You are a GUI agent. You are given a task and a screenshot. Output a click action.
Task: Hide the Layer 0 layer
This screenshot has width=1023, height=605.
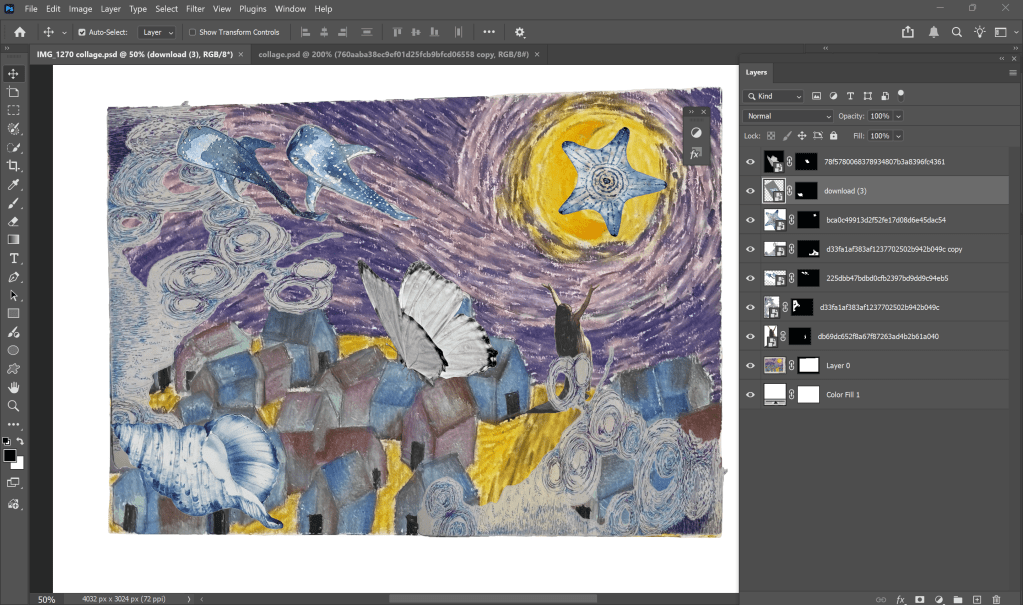pos(751,366)
